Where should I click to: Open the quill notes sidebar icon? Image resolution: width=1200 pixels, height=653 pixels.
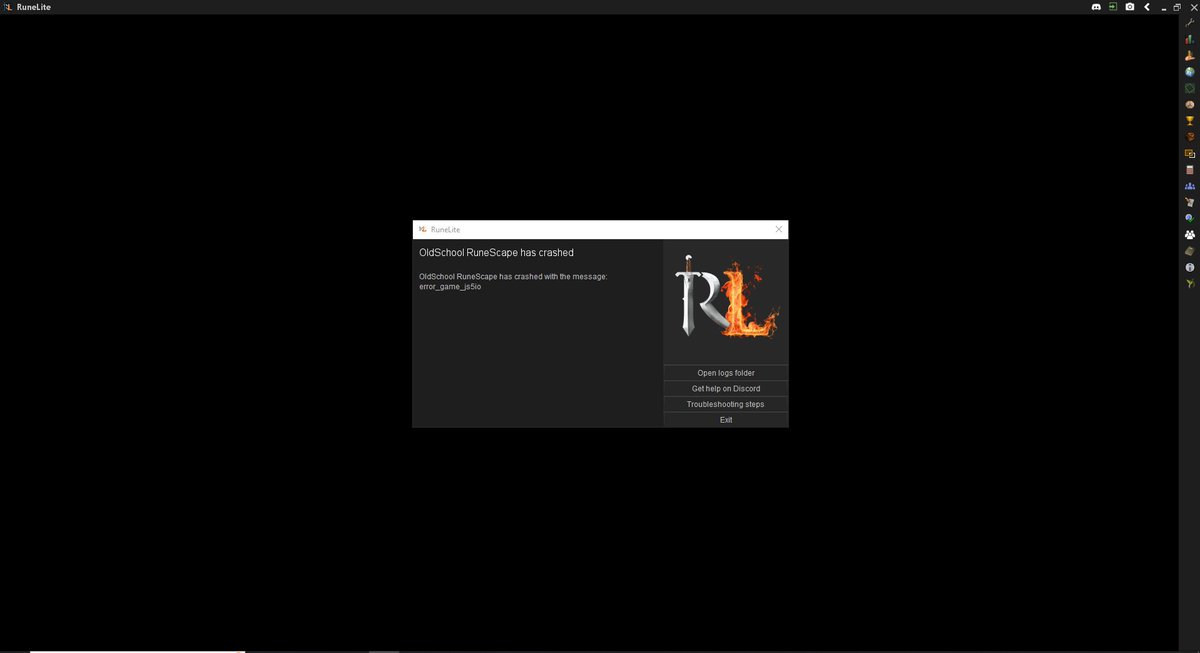click(1190, 202)
